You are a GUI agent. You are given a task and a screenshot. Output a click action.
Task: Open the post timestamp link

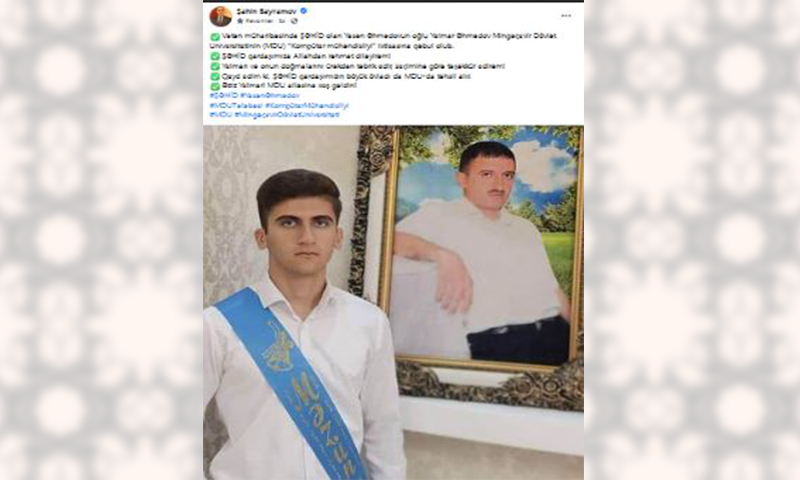point(282,21)
